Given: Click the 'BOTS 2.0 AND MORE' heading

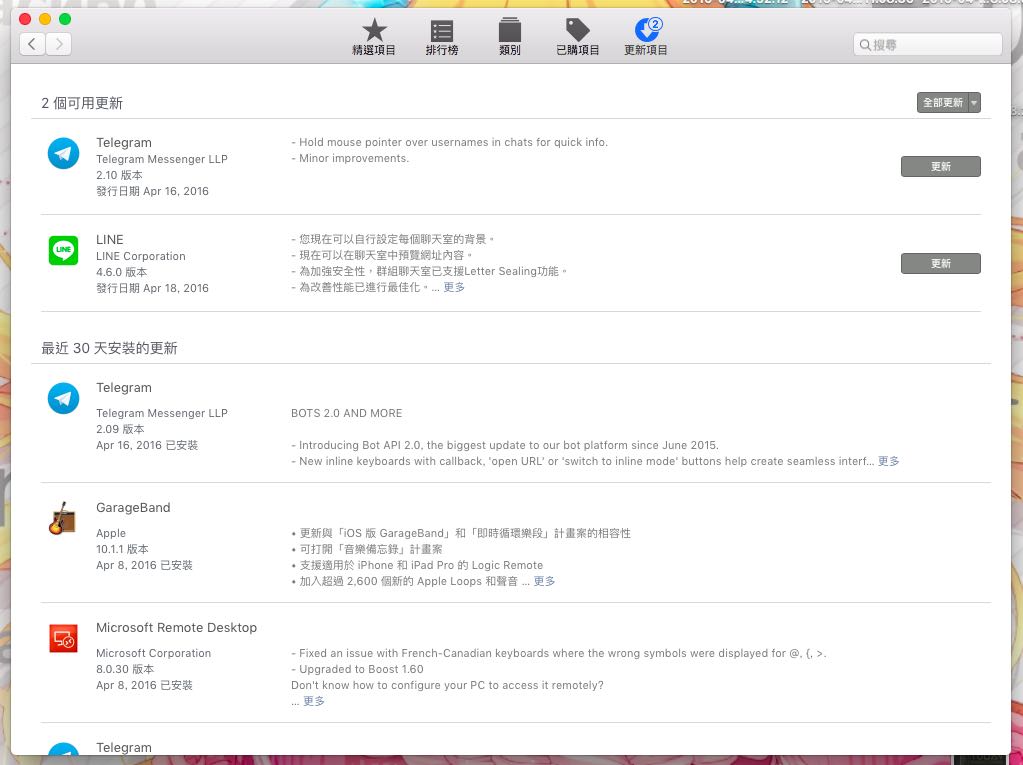Looking at the screenshot, I should [346, 413].
